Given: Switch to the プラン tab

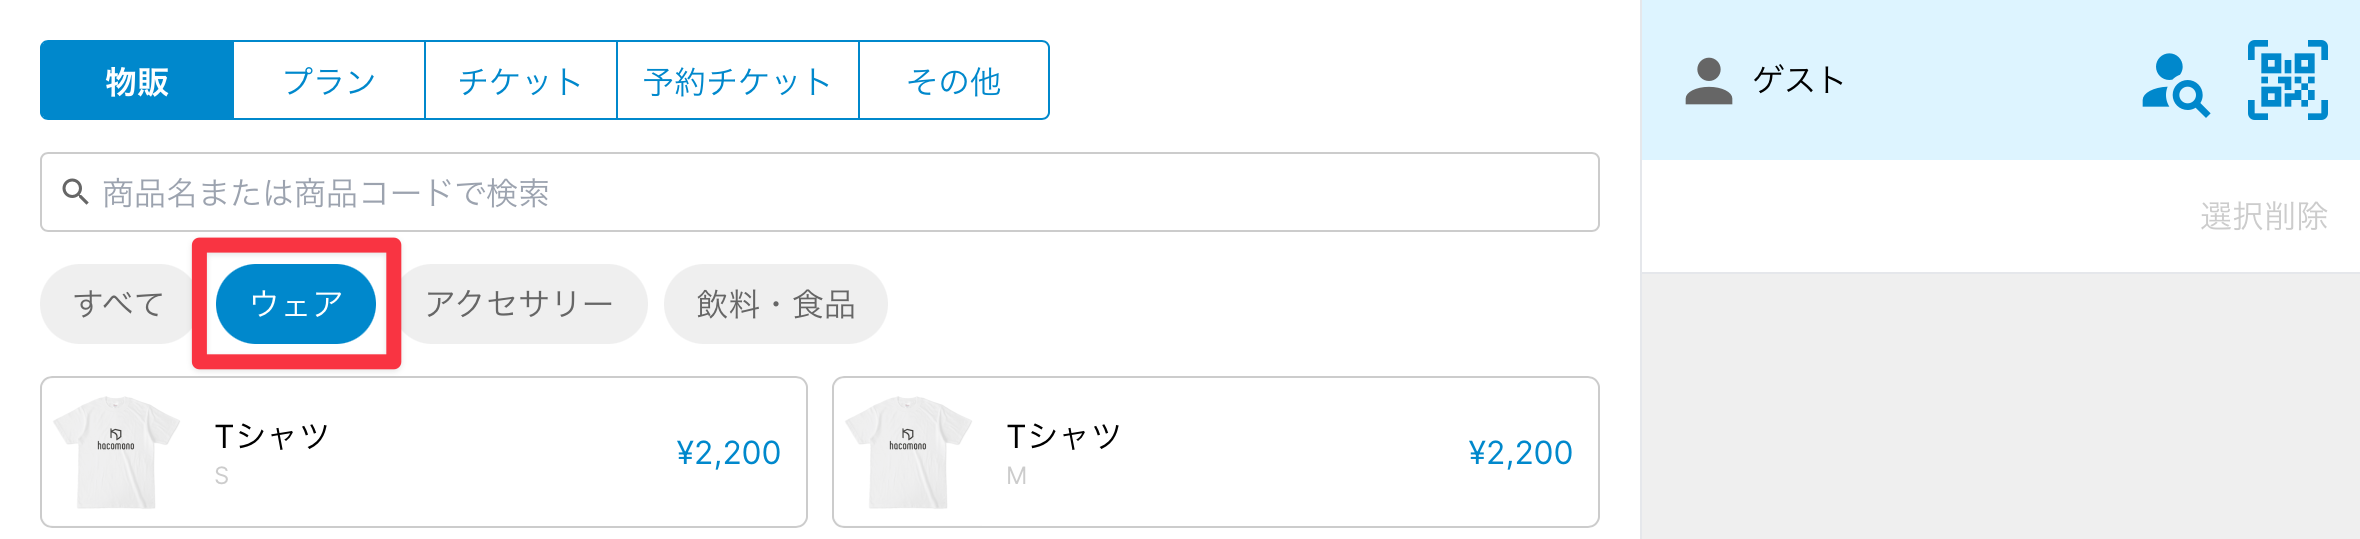Looking at the screenshot, I should (329, 81).
